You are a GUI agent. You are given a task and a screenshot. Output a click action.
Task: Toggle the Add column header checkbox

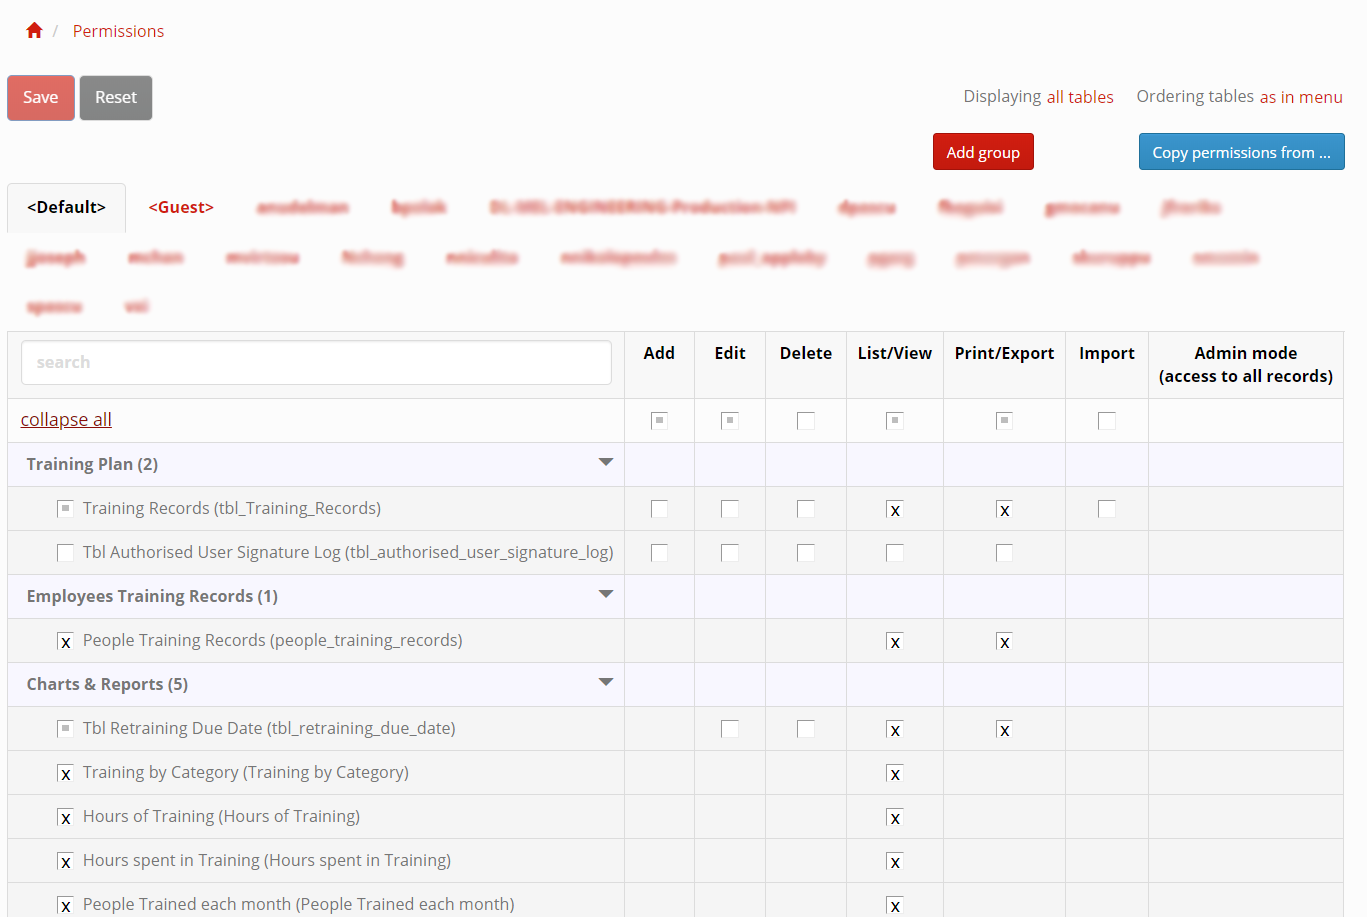point(658,420)
